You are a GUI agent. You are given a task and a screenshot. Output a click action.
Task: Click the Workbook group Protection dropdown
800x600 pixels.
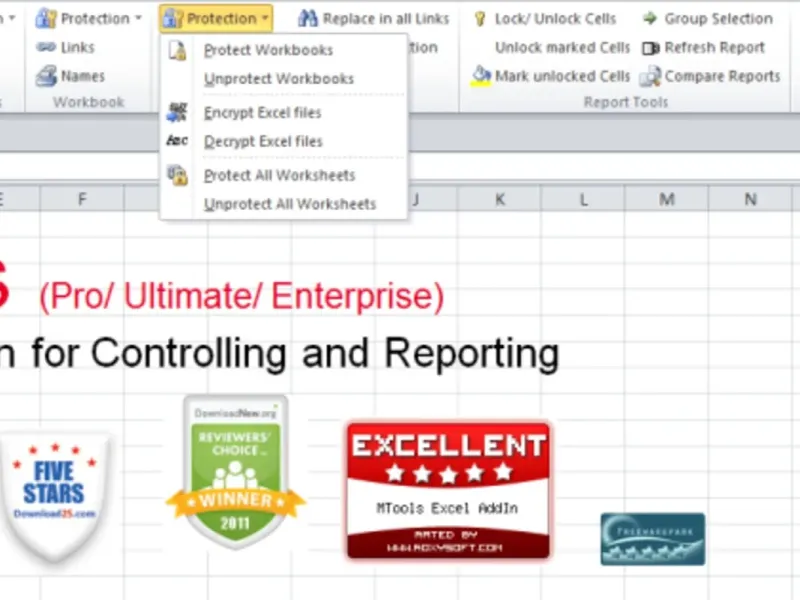pos(89,19)
